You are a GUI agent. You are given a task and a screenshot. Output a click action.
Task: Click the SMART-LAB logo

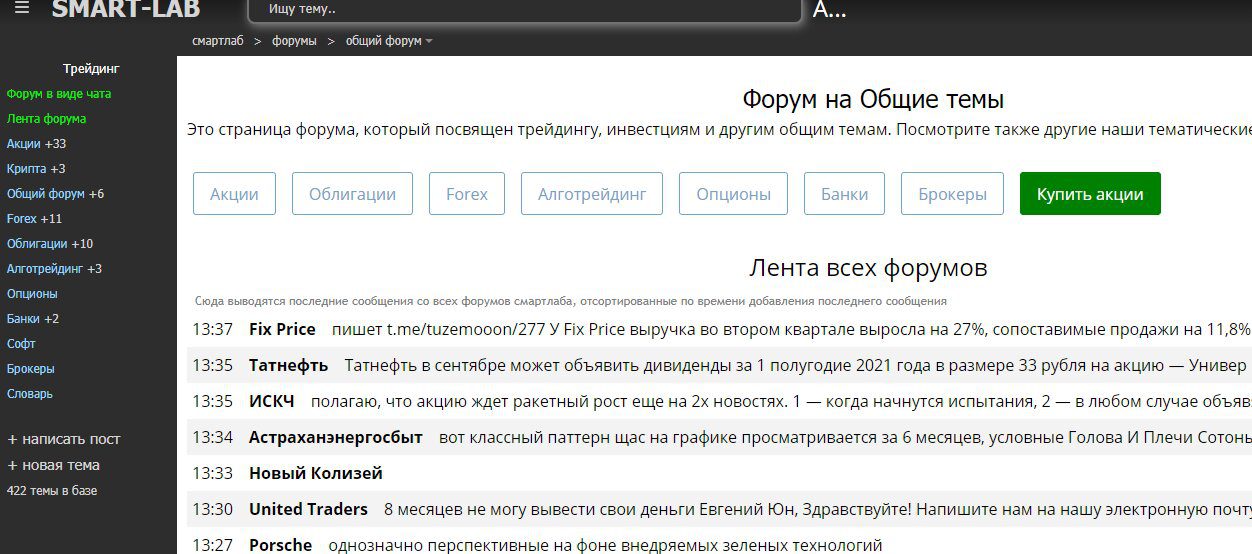click(x=126, y=9)
